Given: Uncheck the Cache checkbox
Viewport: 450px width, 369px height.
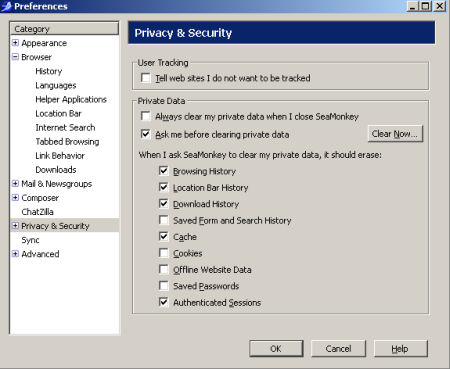Looking at the screenshot, I should tap(163, 237).
